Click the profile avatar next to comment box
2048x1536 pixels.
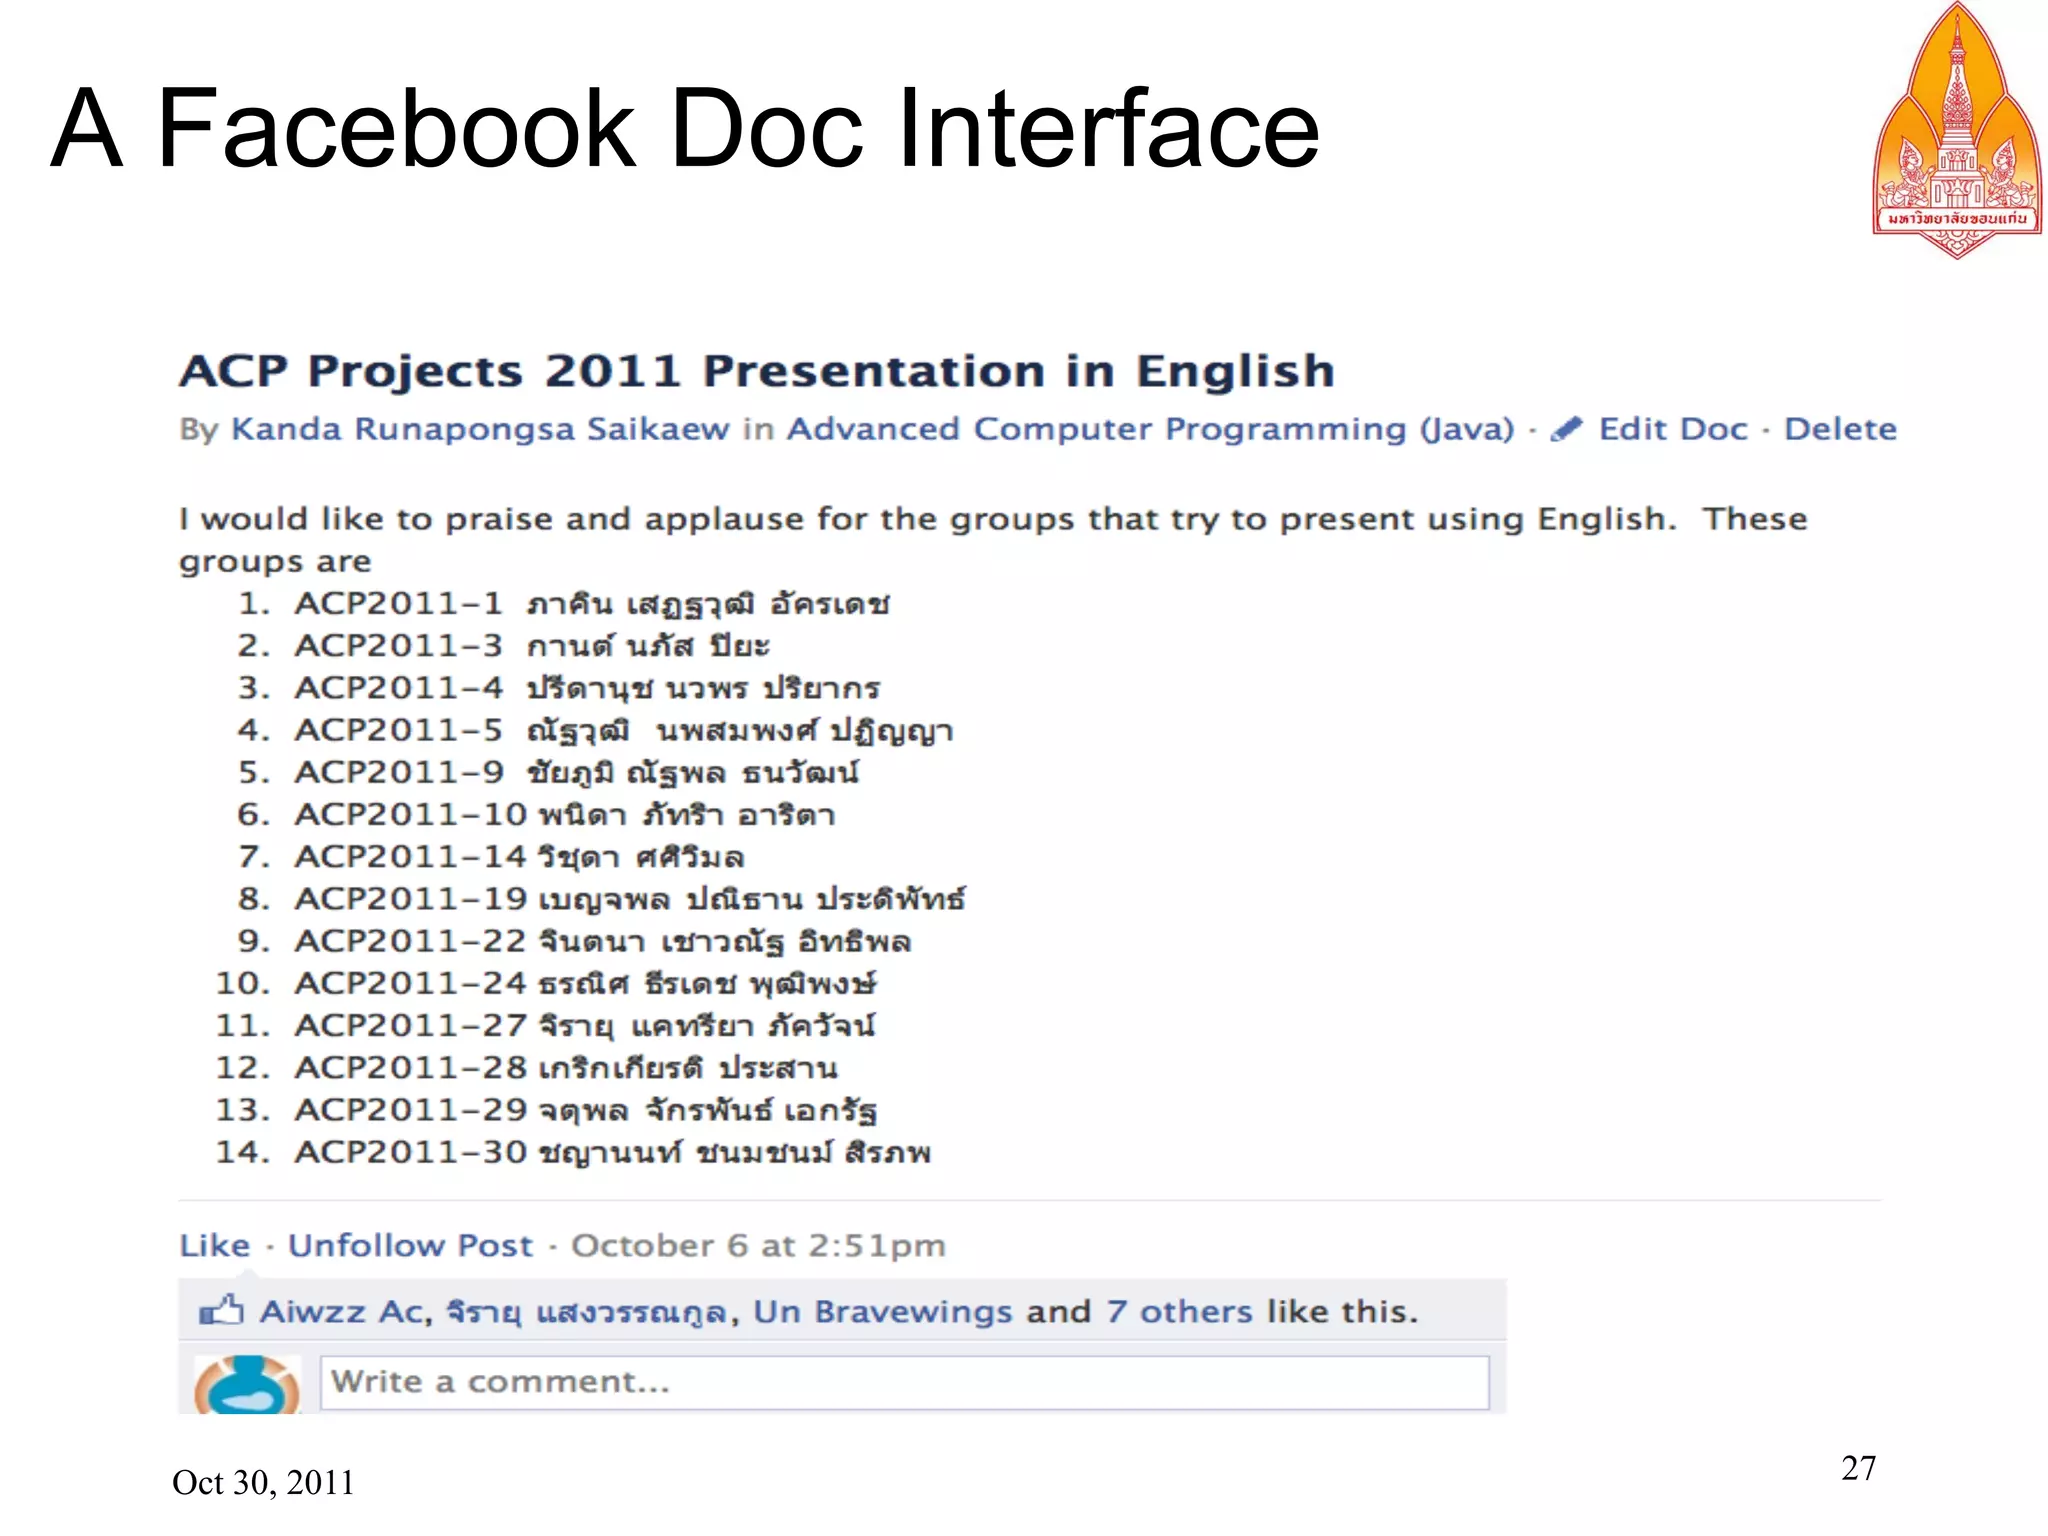tap(247, 1384)
